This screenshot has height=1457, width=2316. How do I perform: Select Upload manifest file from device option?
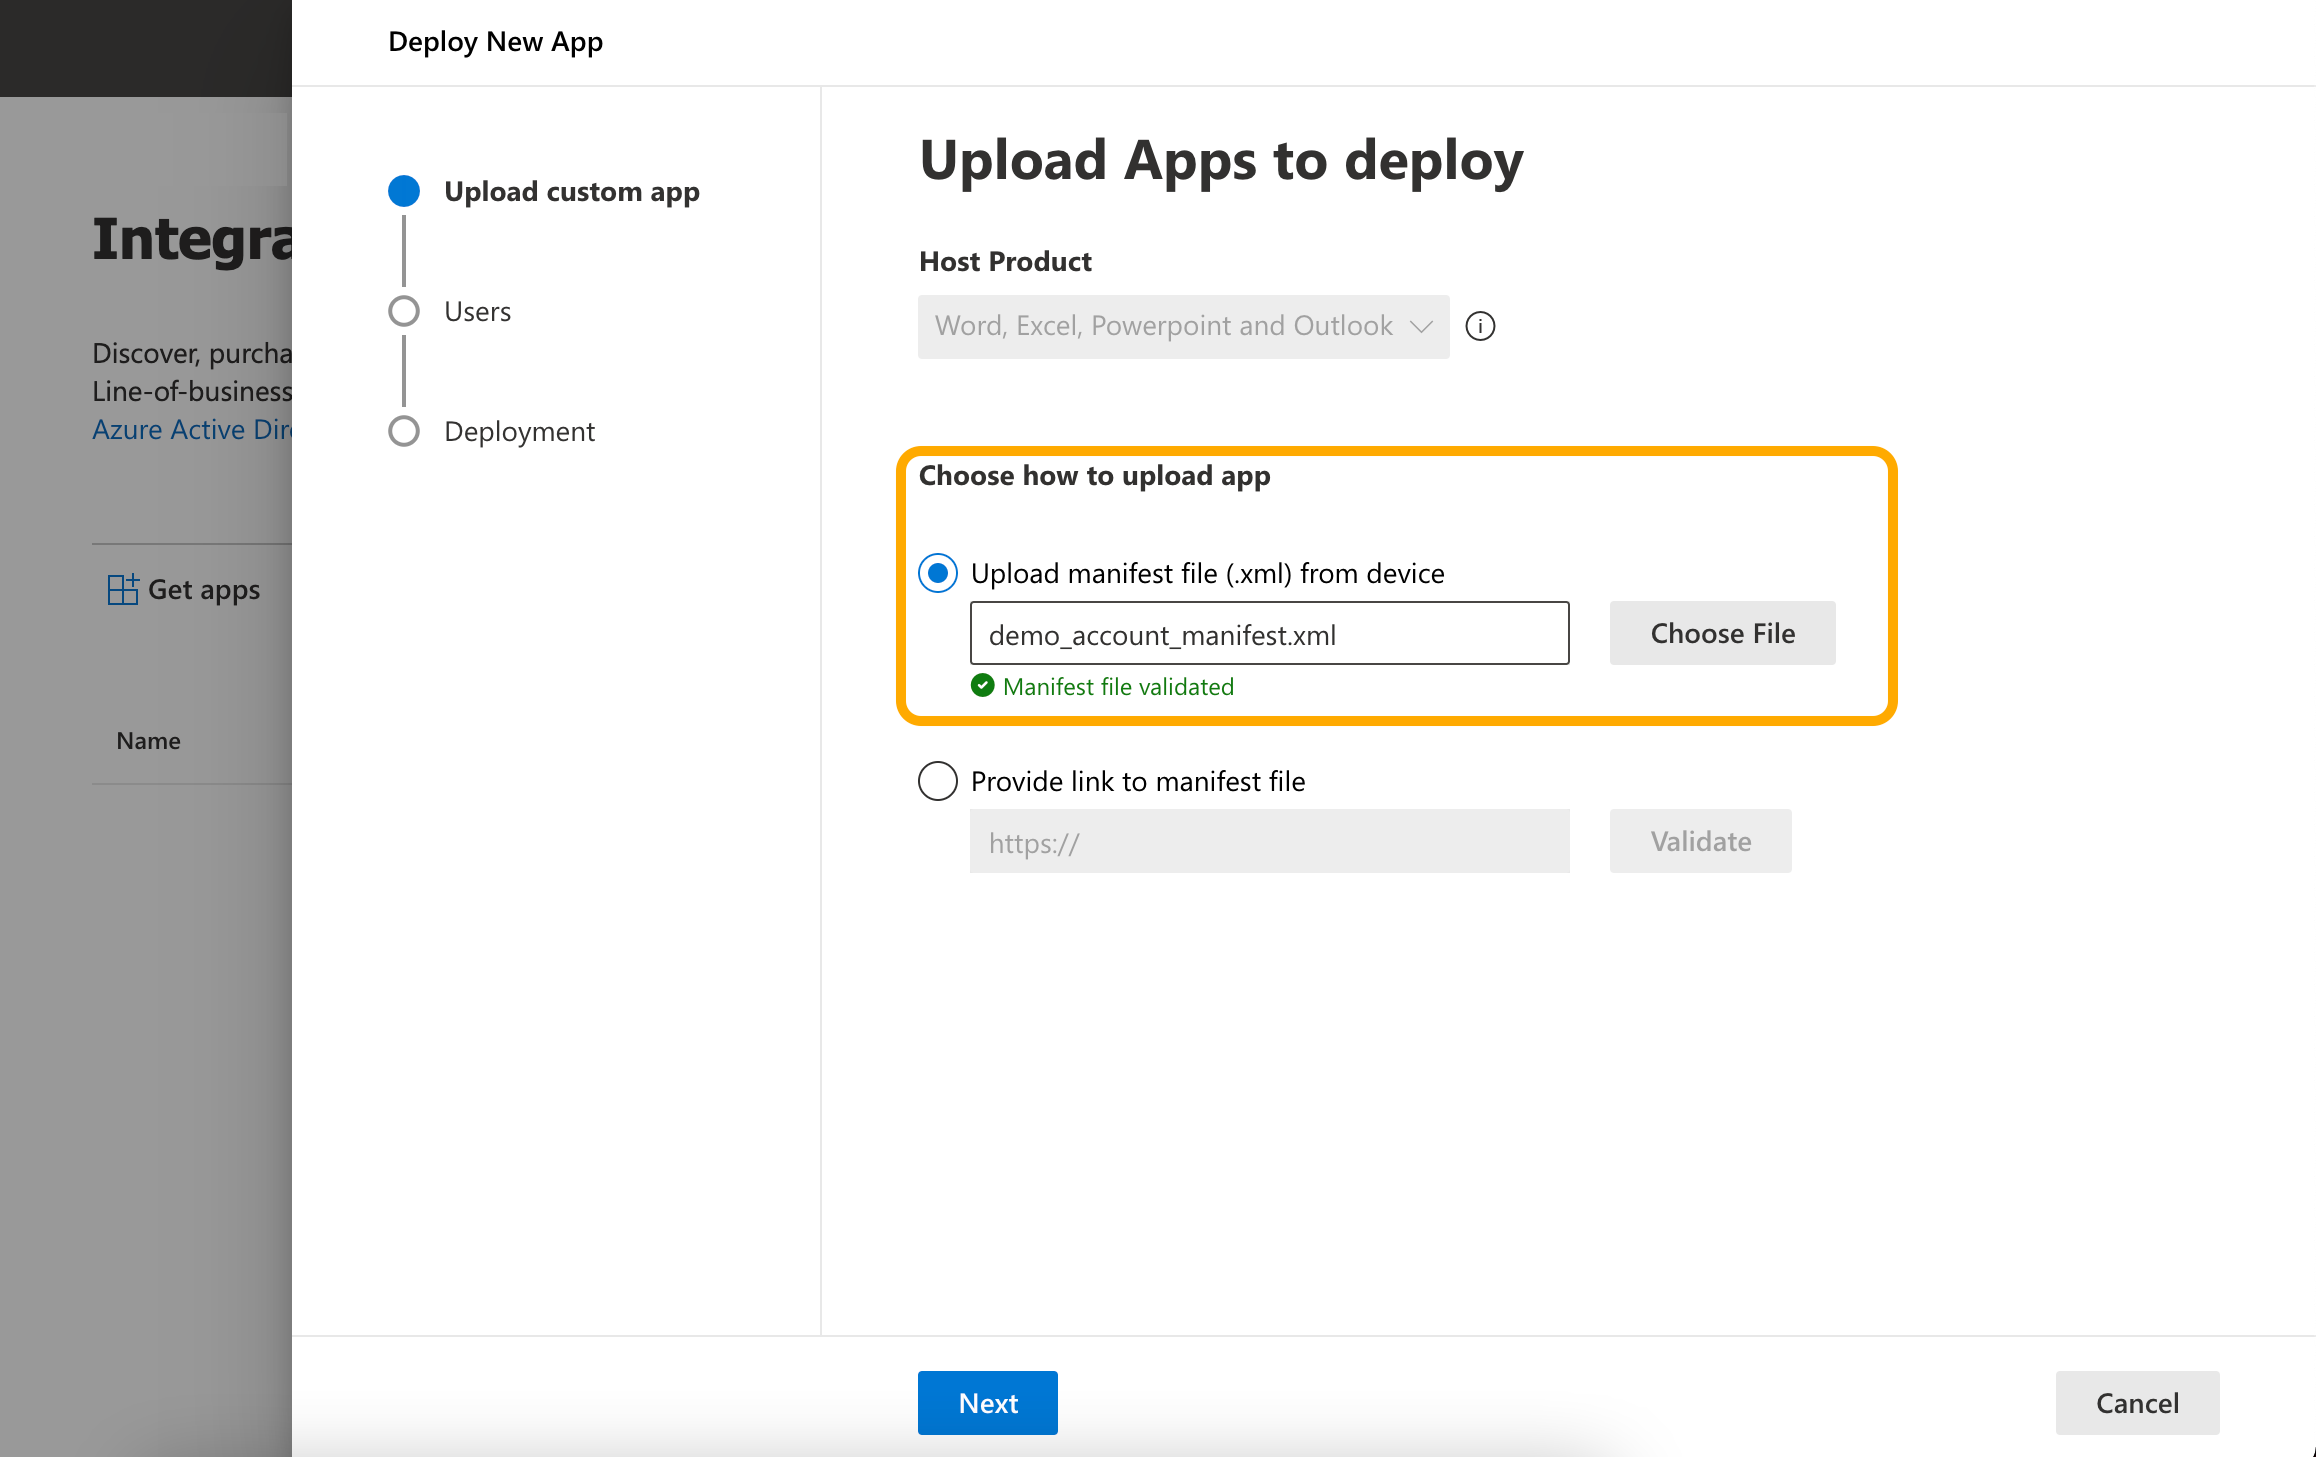938,573
